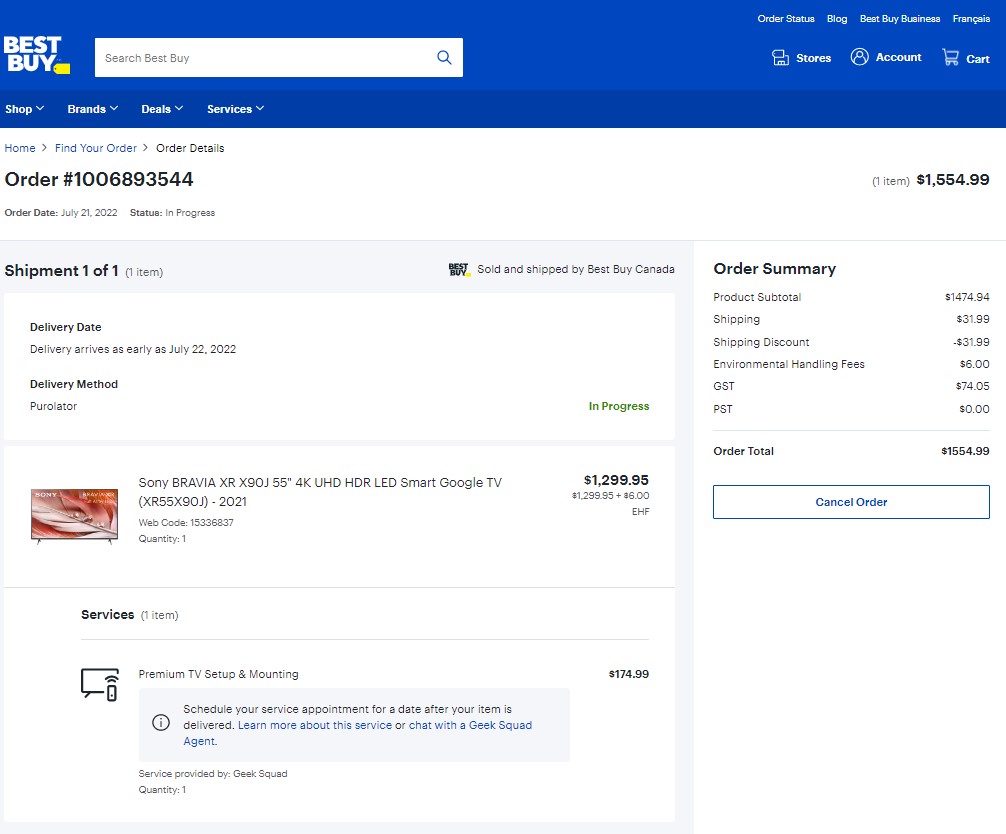1006x834 pixels.
Task: Switch language to Français
Action: tap(971, 19)
